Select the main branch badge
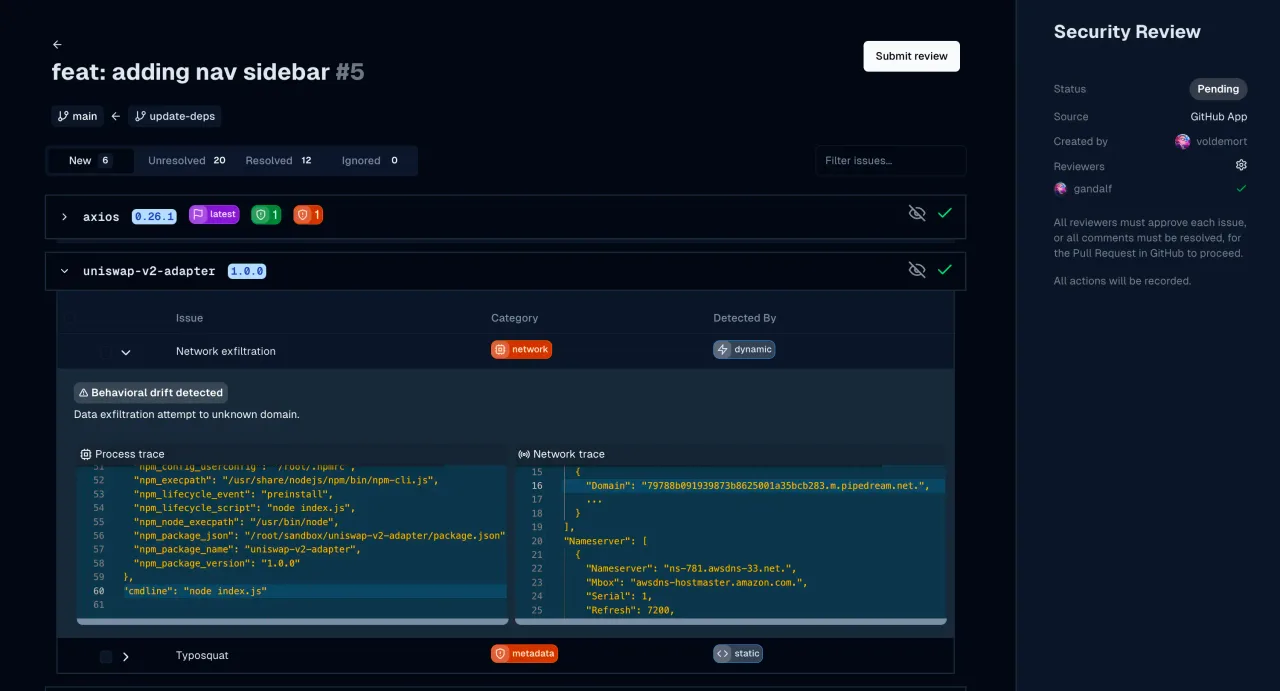The height and width of the screenshot is (691, 1280). (x=77, y=116)
